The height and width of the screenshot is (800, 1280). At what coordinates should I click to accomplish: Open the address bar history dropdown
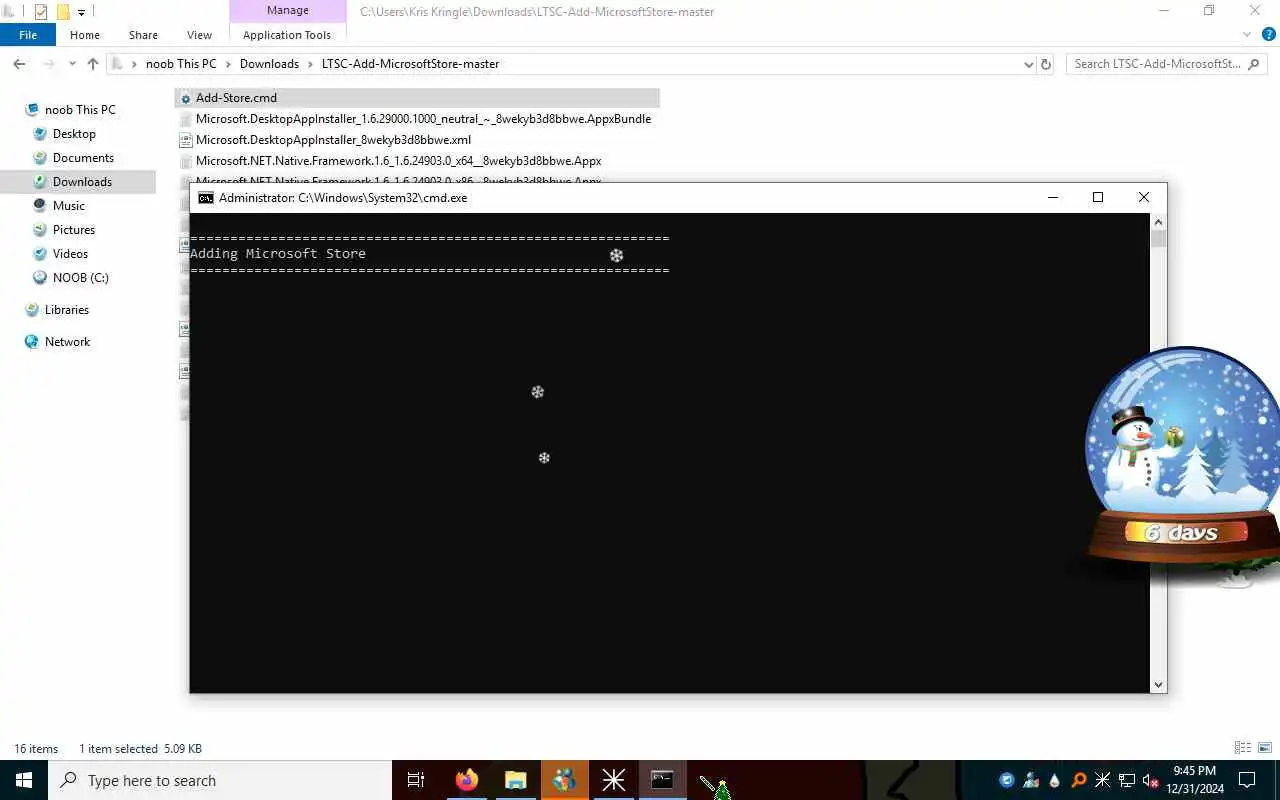pyautogui.click(x=1029, y=64)
